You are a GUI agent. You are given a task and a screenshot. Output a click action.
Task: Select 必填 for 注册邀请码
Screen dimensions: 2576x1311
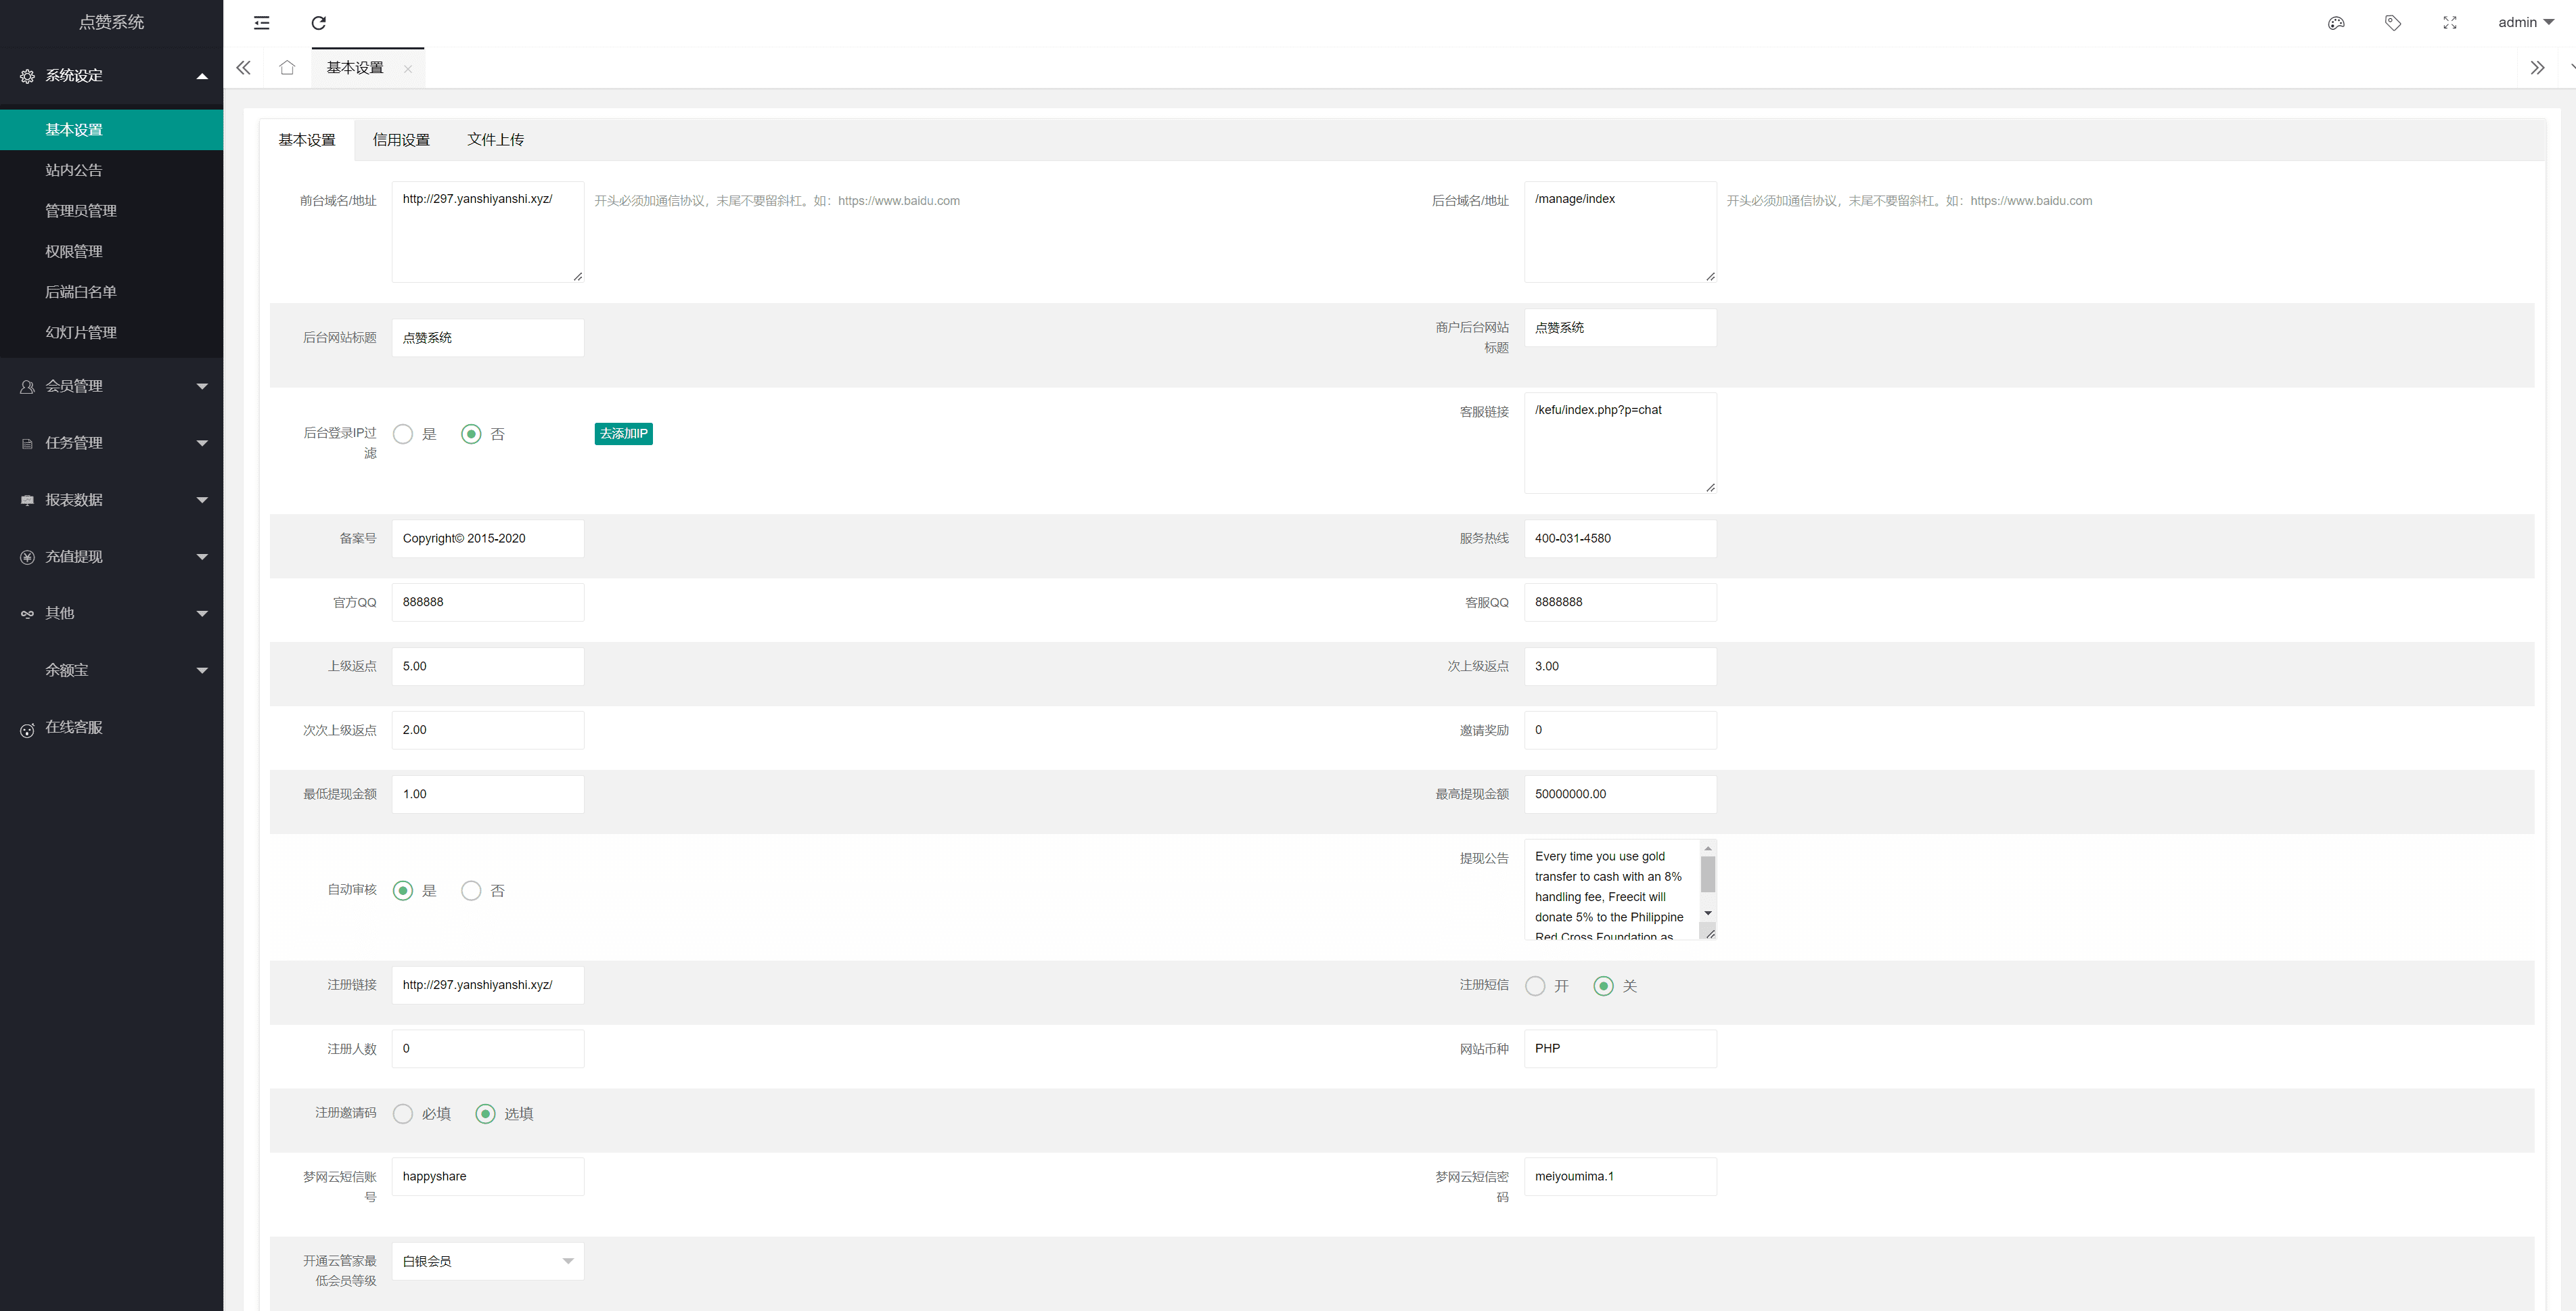click(x=403, y=1114)
